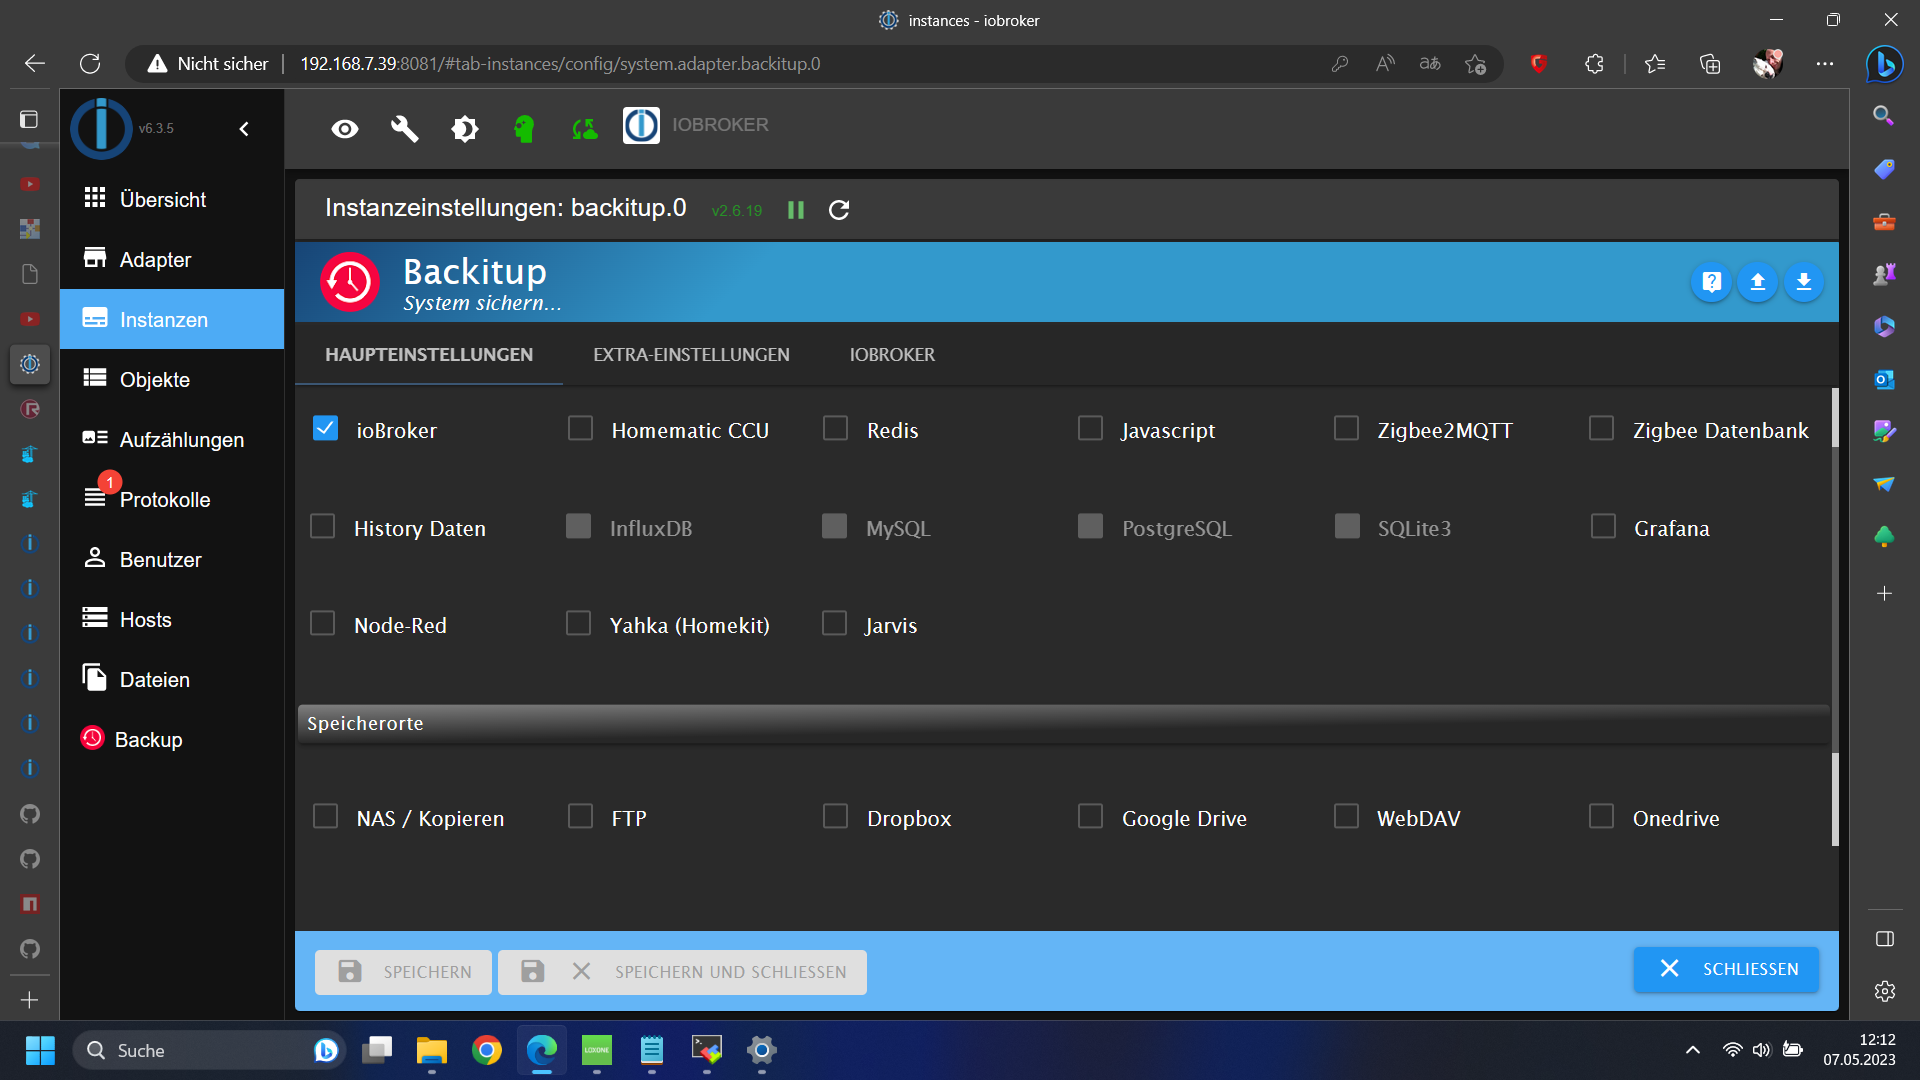Open Windows Start menu
Image resolution: width=1920 pixels, height=1080 pixels.
[40, 1050]
